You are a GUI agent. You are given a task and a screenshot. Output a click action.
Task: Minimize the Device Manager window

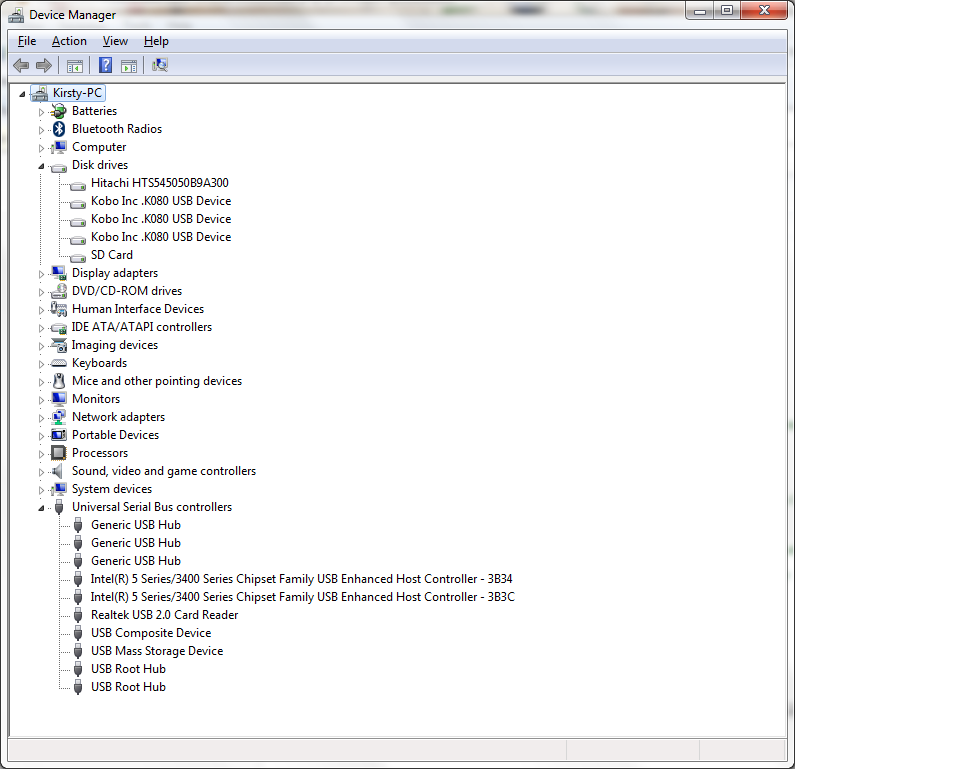[x=700, y=10]
